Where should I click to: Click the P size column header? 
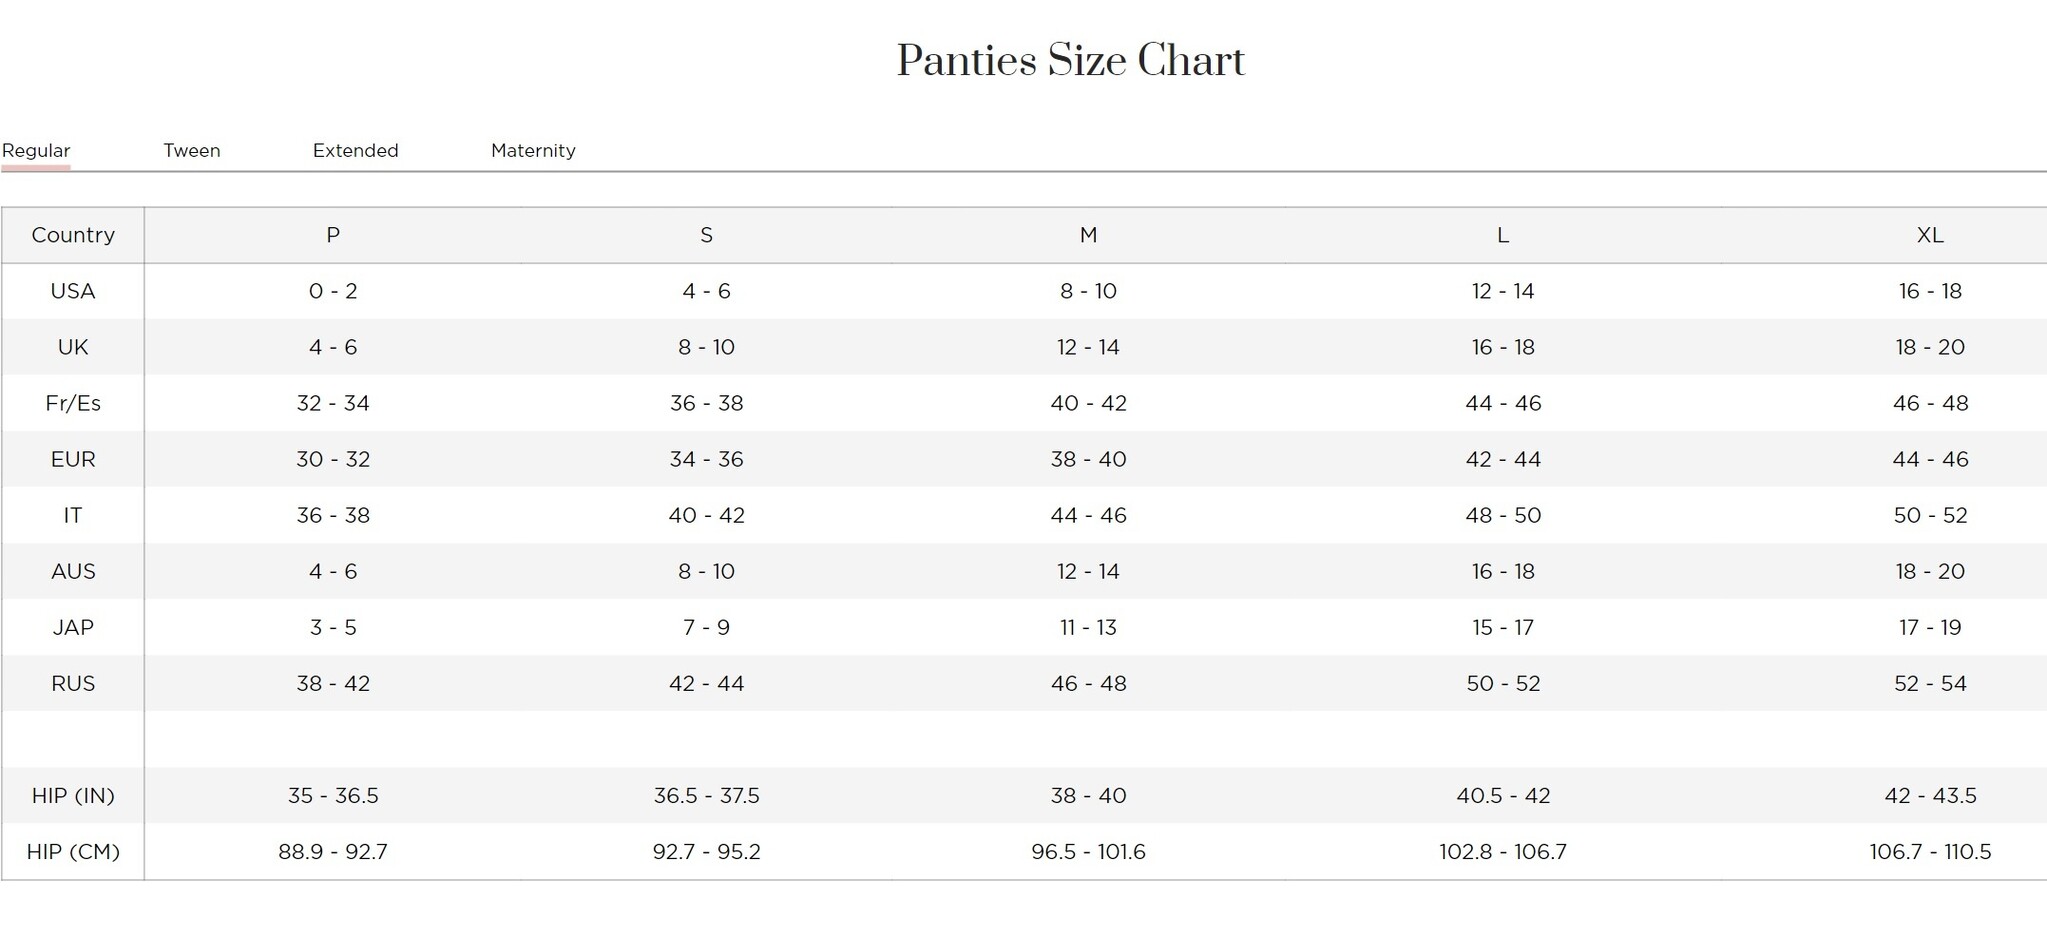point(333,235)
